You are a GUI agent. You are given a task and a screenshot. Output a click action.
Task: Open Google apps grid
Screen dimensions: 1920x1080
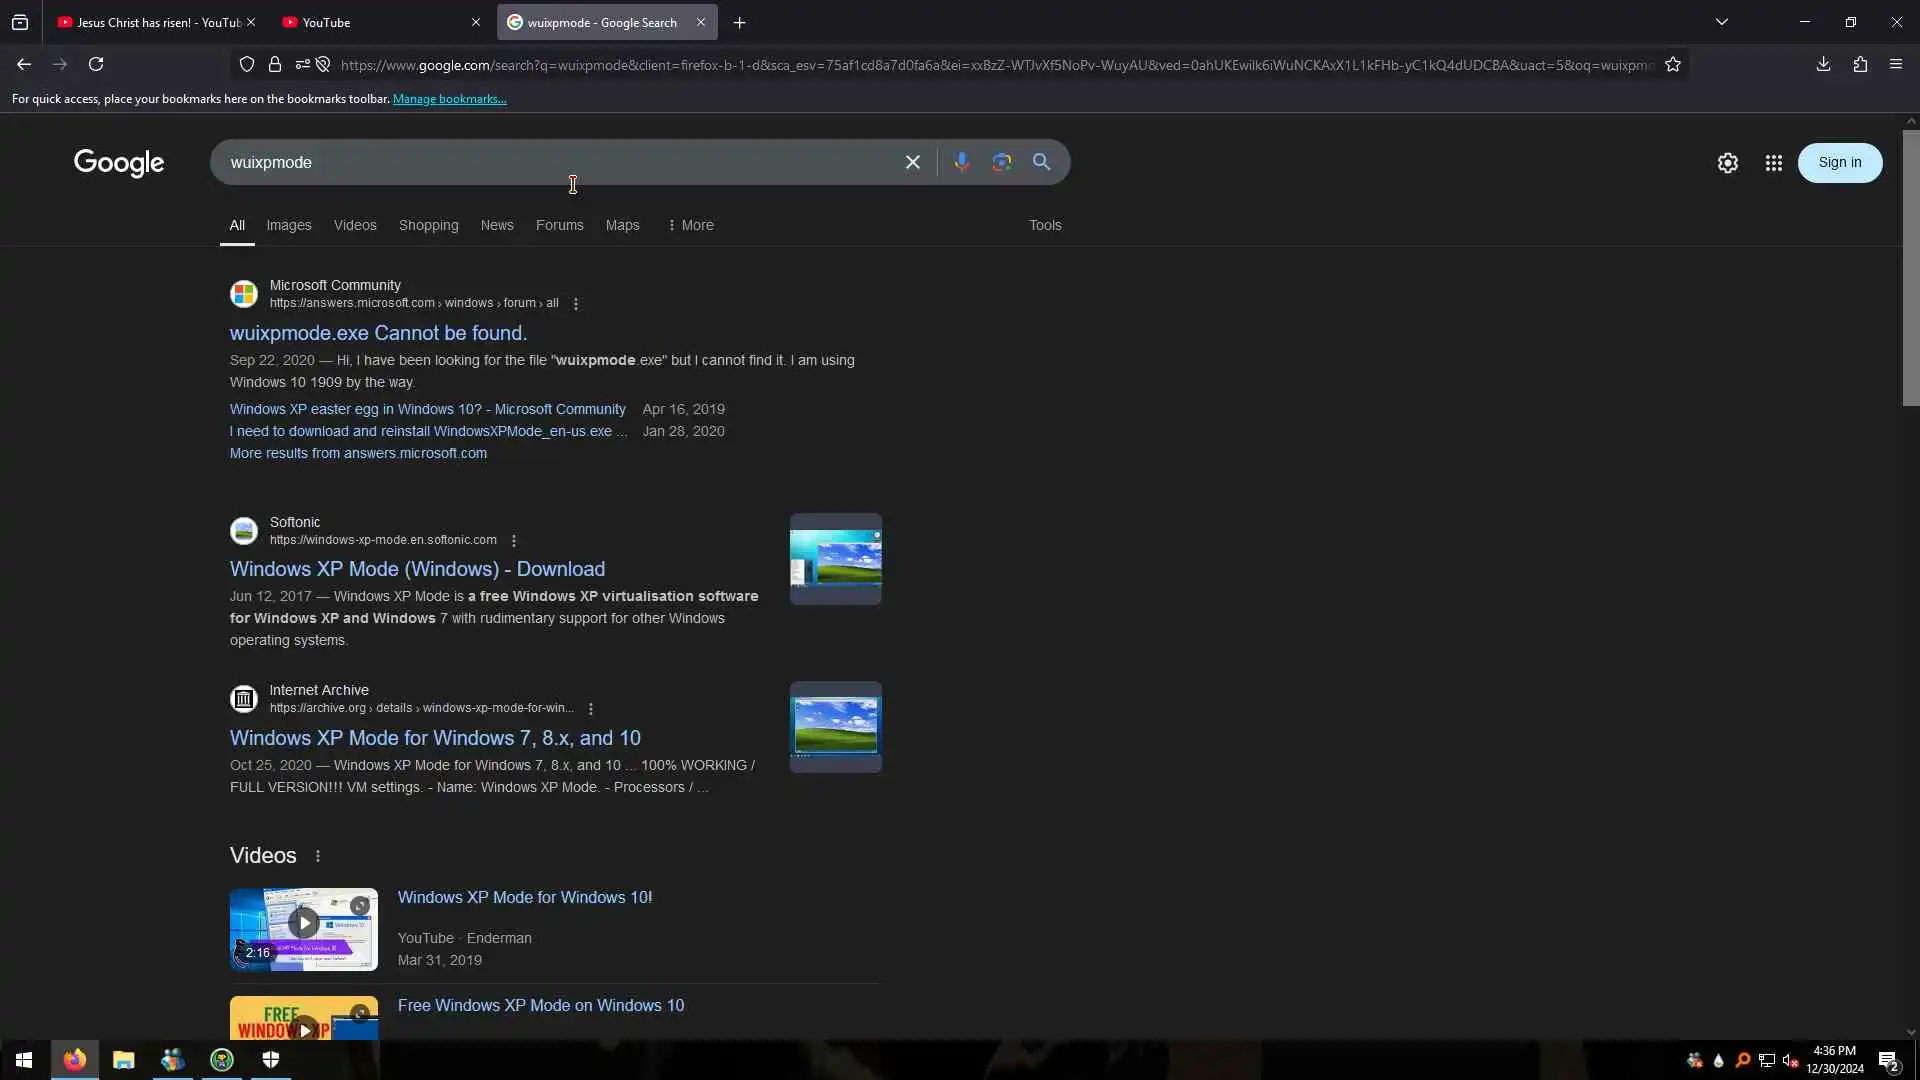click(x=1773, y=163)
